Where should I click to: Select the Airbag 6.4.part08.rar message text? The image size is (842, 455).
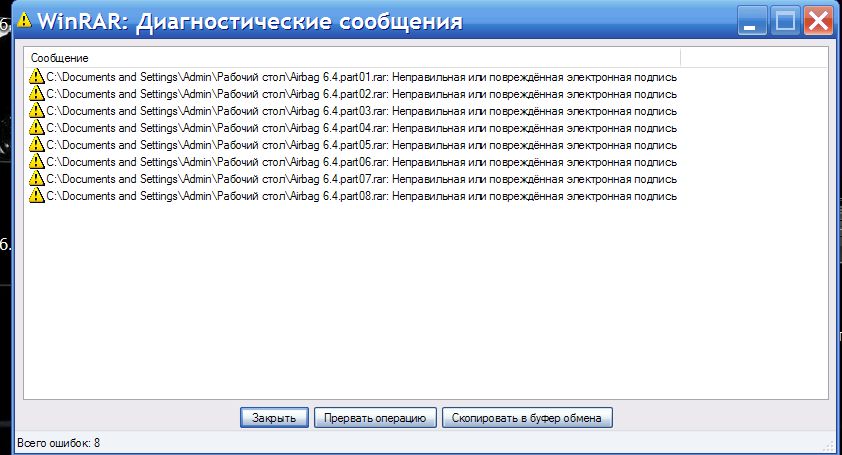[361, 196]
